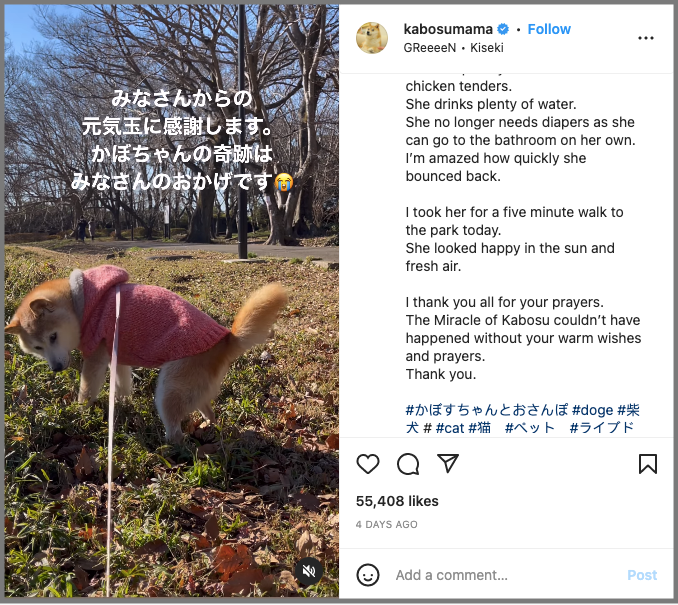Unmute the video with the speaker icon
This screenshot has height=605, width=678.
(309, 572)
